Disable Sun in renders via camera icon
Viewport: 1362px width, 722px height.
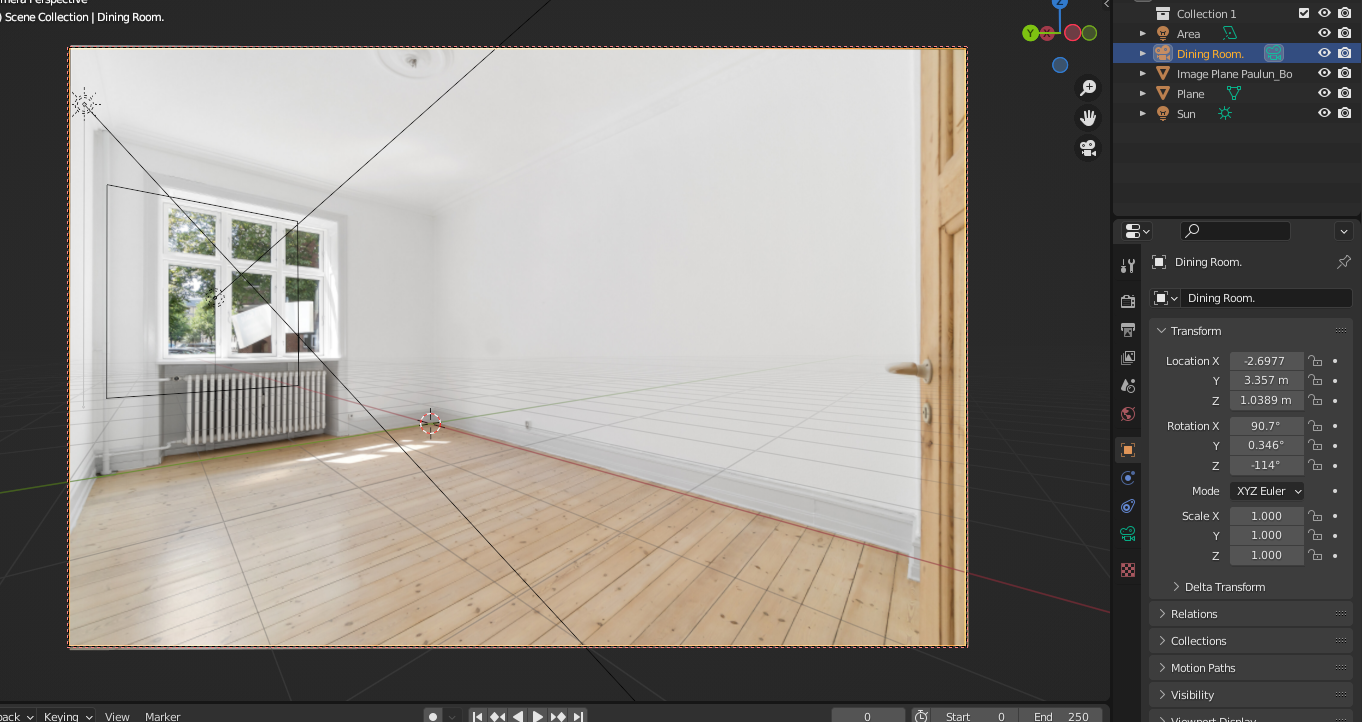pos(1345,113)
